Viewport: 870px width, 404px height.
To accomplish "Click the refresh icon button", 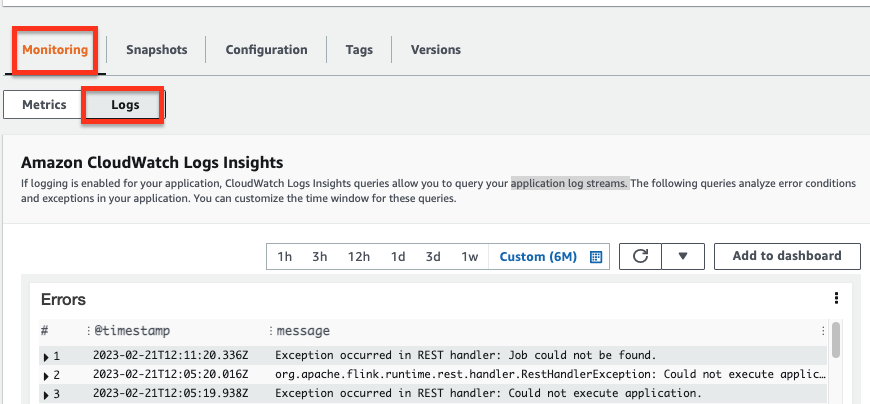I will click(x=641, y=256).
